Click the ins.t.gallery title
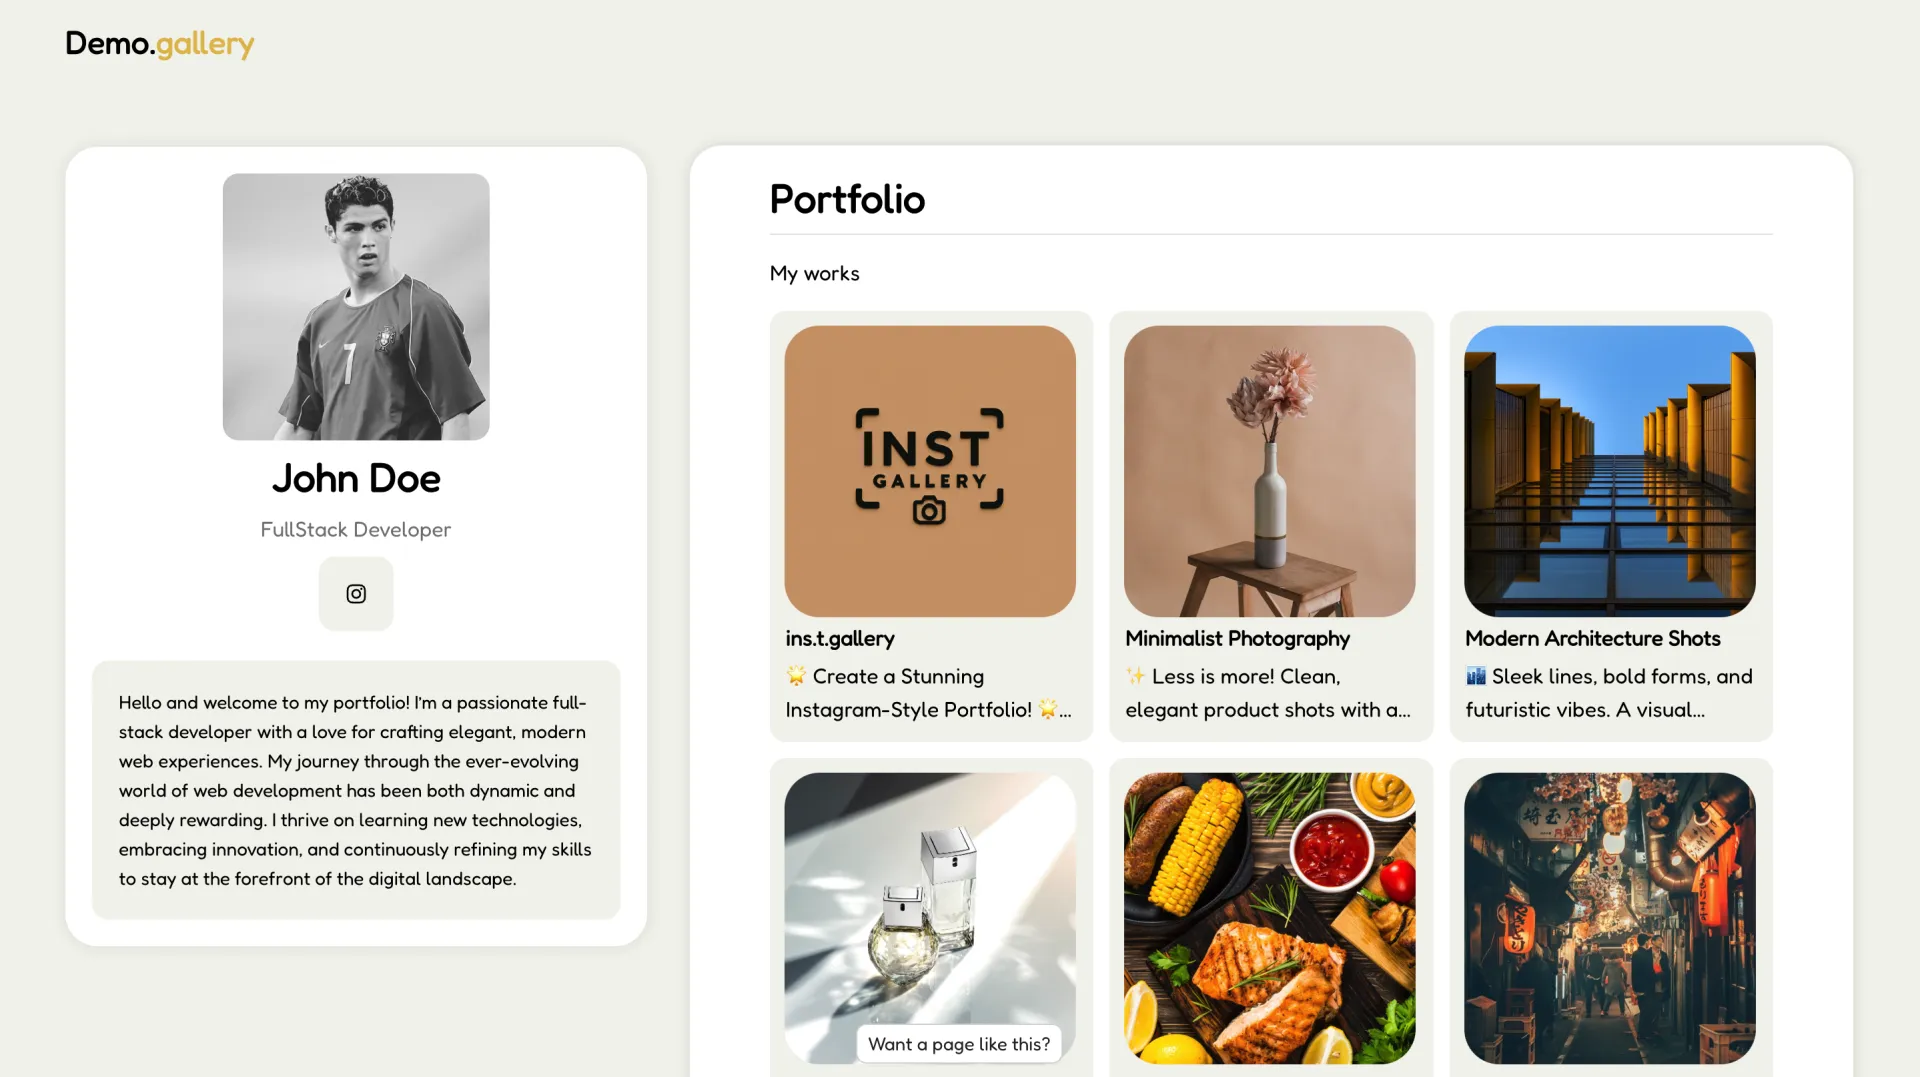 click(840, 639)
